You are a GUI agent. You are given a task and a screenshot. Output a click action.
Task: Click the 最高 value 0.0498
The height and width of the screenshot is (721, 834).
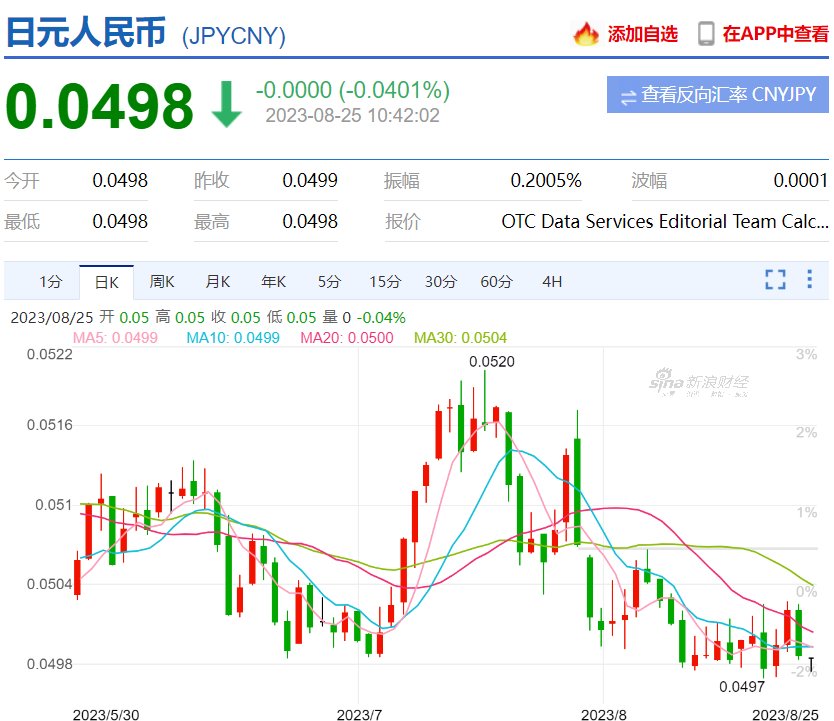click(x=310, y=222)
